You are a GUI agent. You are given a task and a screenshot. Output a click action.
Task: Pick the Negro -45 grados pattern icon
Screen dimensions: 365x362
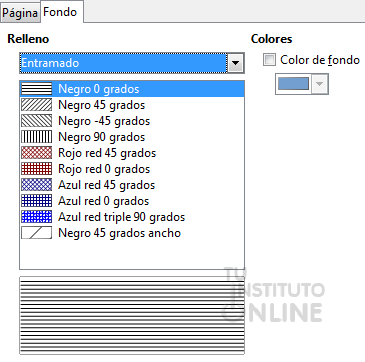37,121
